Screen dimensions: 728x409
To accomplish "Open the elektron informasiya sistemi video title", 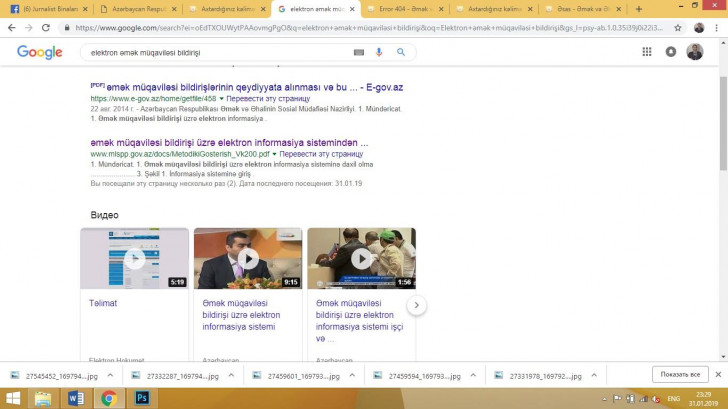I will (x=241, y=315).
